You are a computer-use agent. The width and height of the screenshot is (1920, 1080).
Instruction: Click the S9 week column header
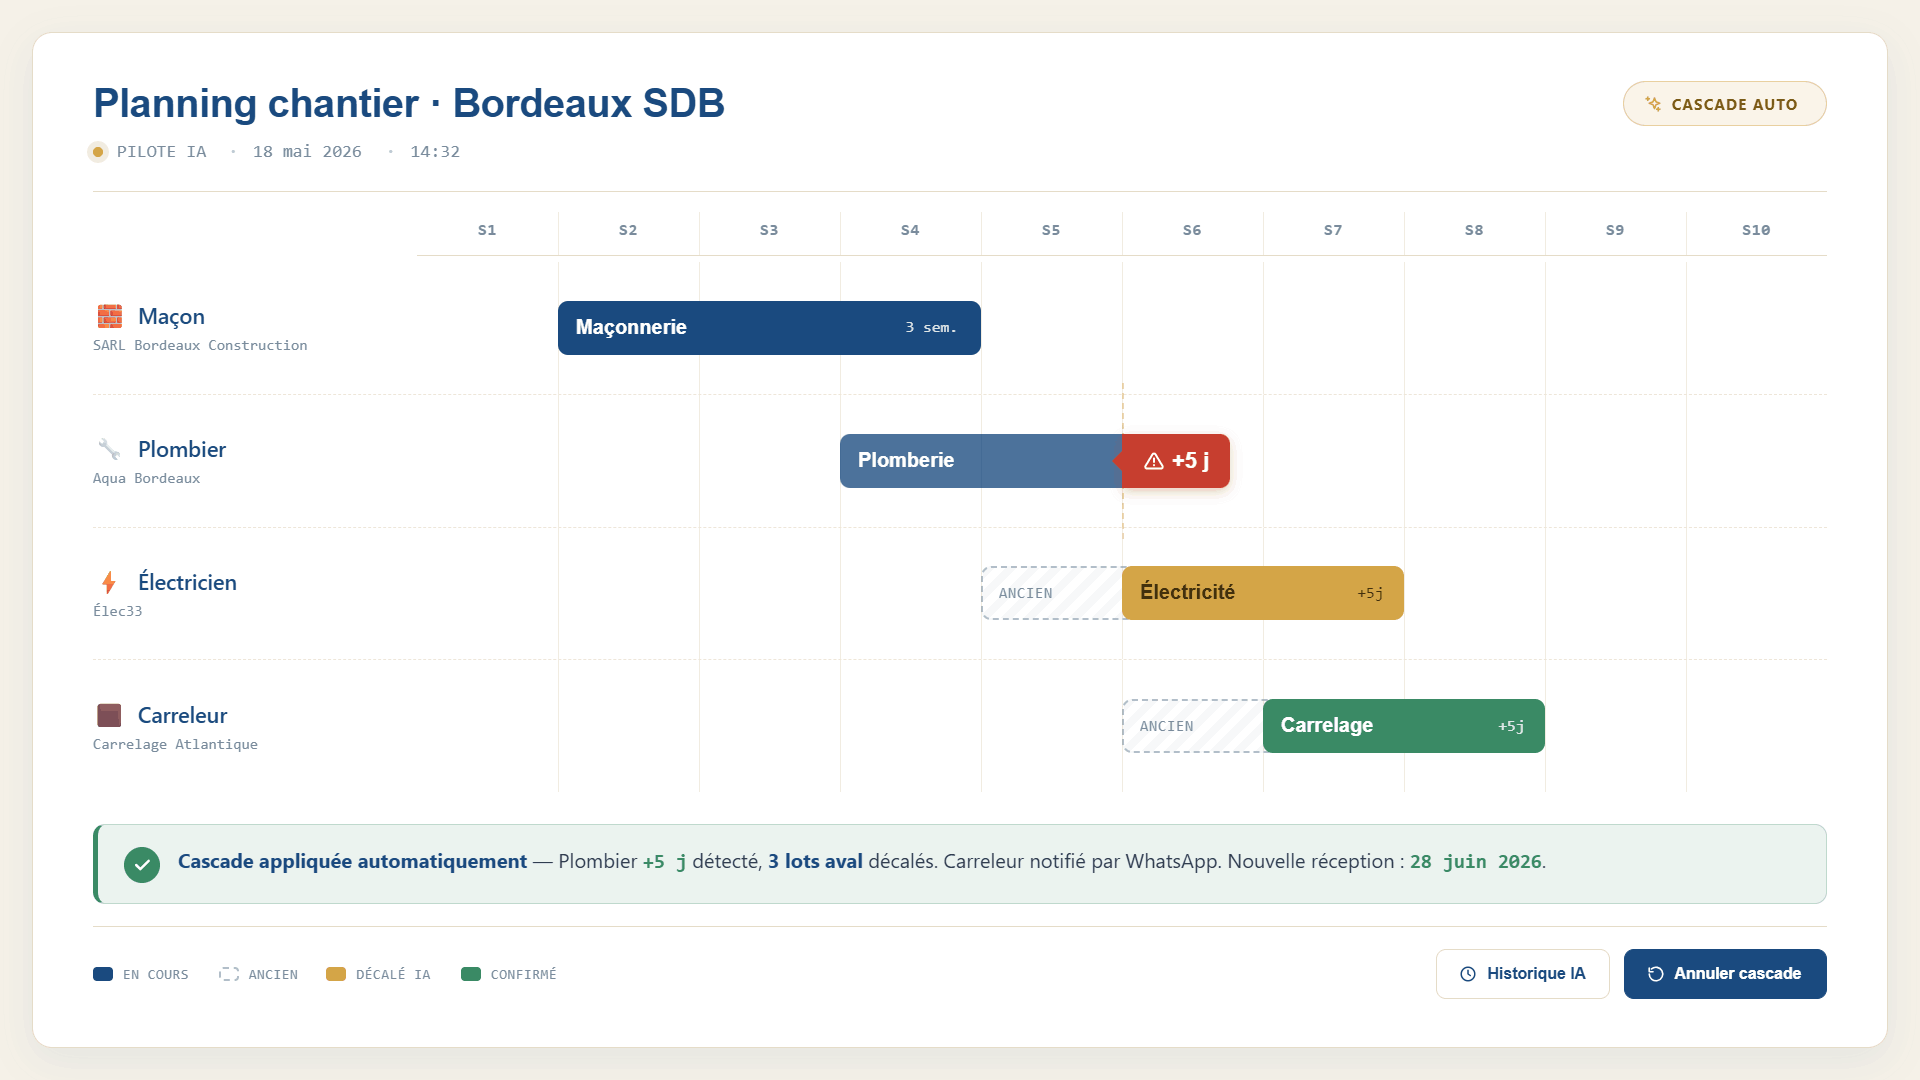[x=1615, y=230]
